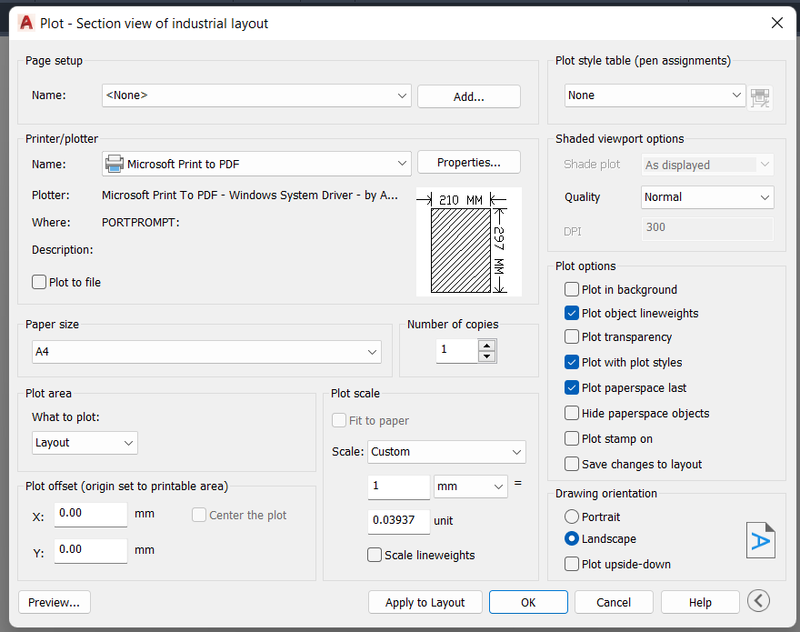This screenshot has width=800, height=632.
Task: Cancel the Plot dialog
Action: point(614,602)
